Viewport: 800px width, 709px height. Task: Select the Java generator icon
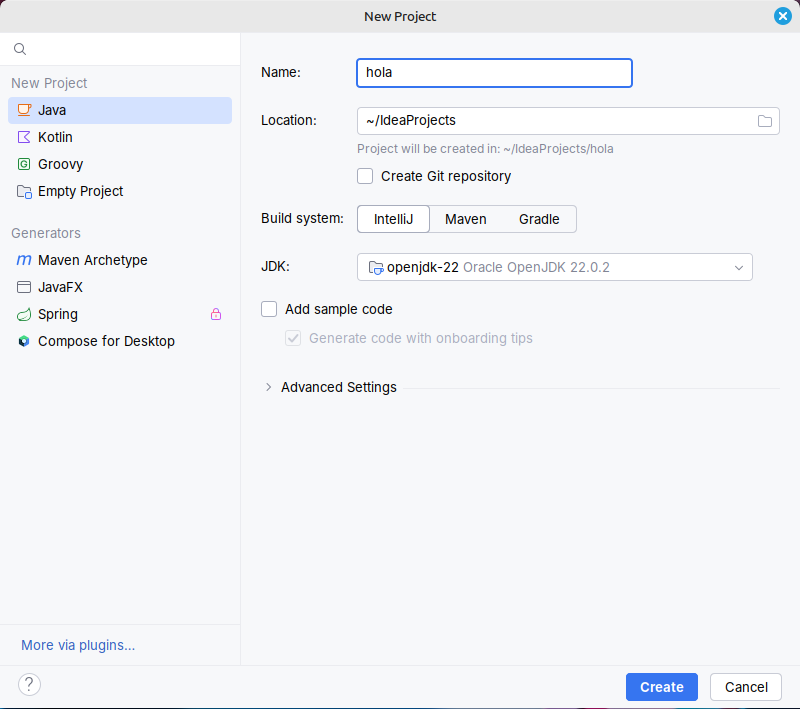click(x=22, y=110)
